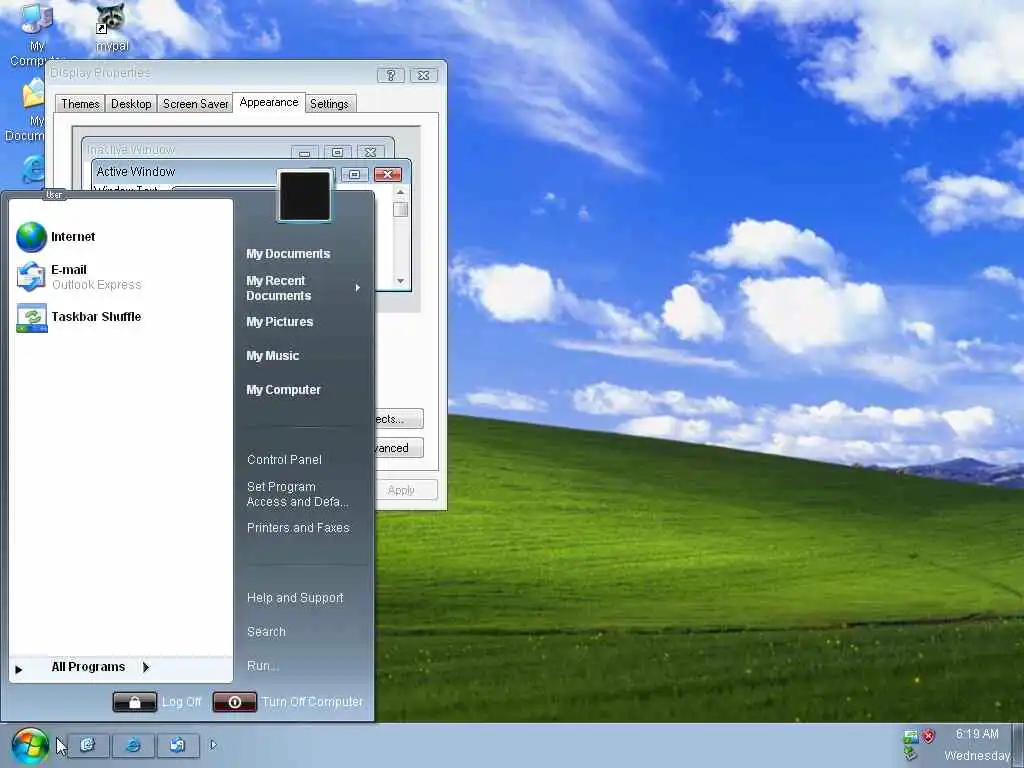Open Internet from the Start menu
The width and height of the screenshot is (1024, 768).
(121, 236)
